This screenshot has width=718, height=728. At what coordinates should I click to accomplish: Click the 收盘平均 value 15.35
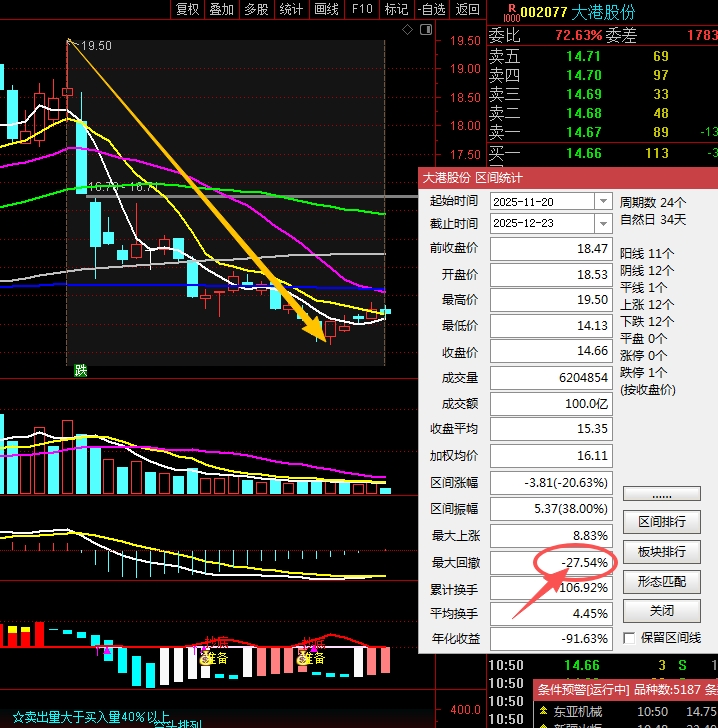pyautogui.click(x=551, y=429)
